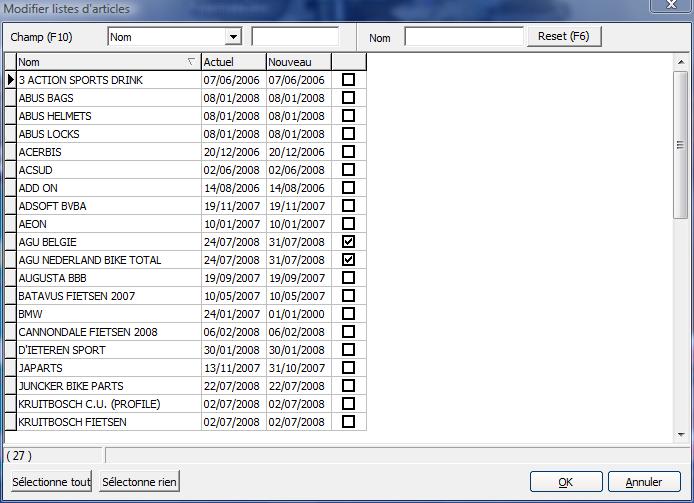Tick the ACSUD checkbox
This screenshot has width=694, height=503.
[x=349, y=170]
